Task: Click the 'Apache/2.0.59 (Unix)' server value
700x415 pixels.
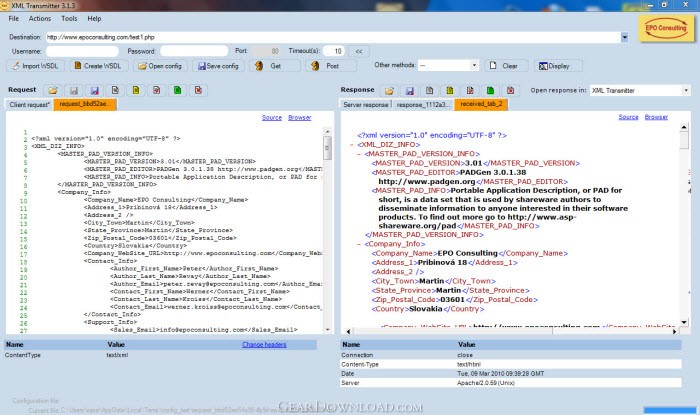Action: click(x=486, y=383)
